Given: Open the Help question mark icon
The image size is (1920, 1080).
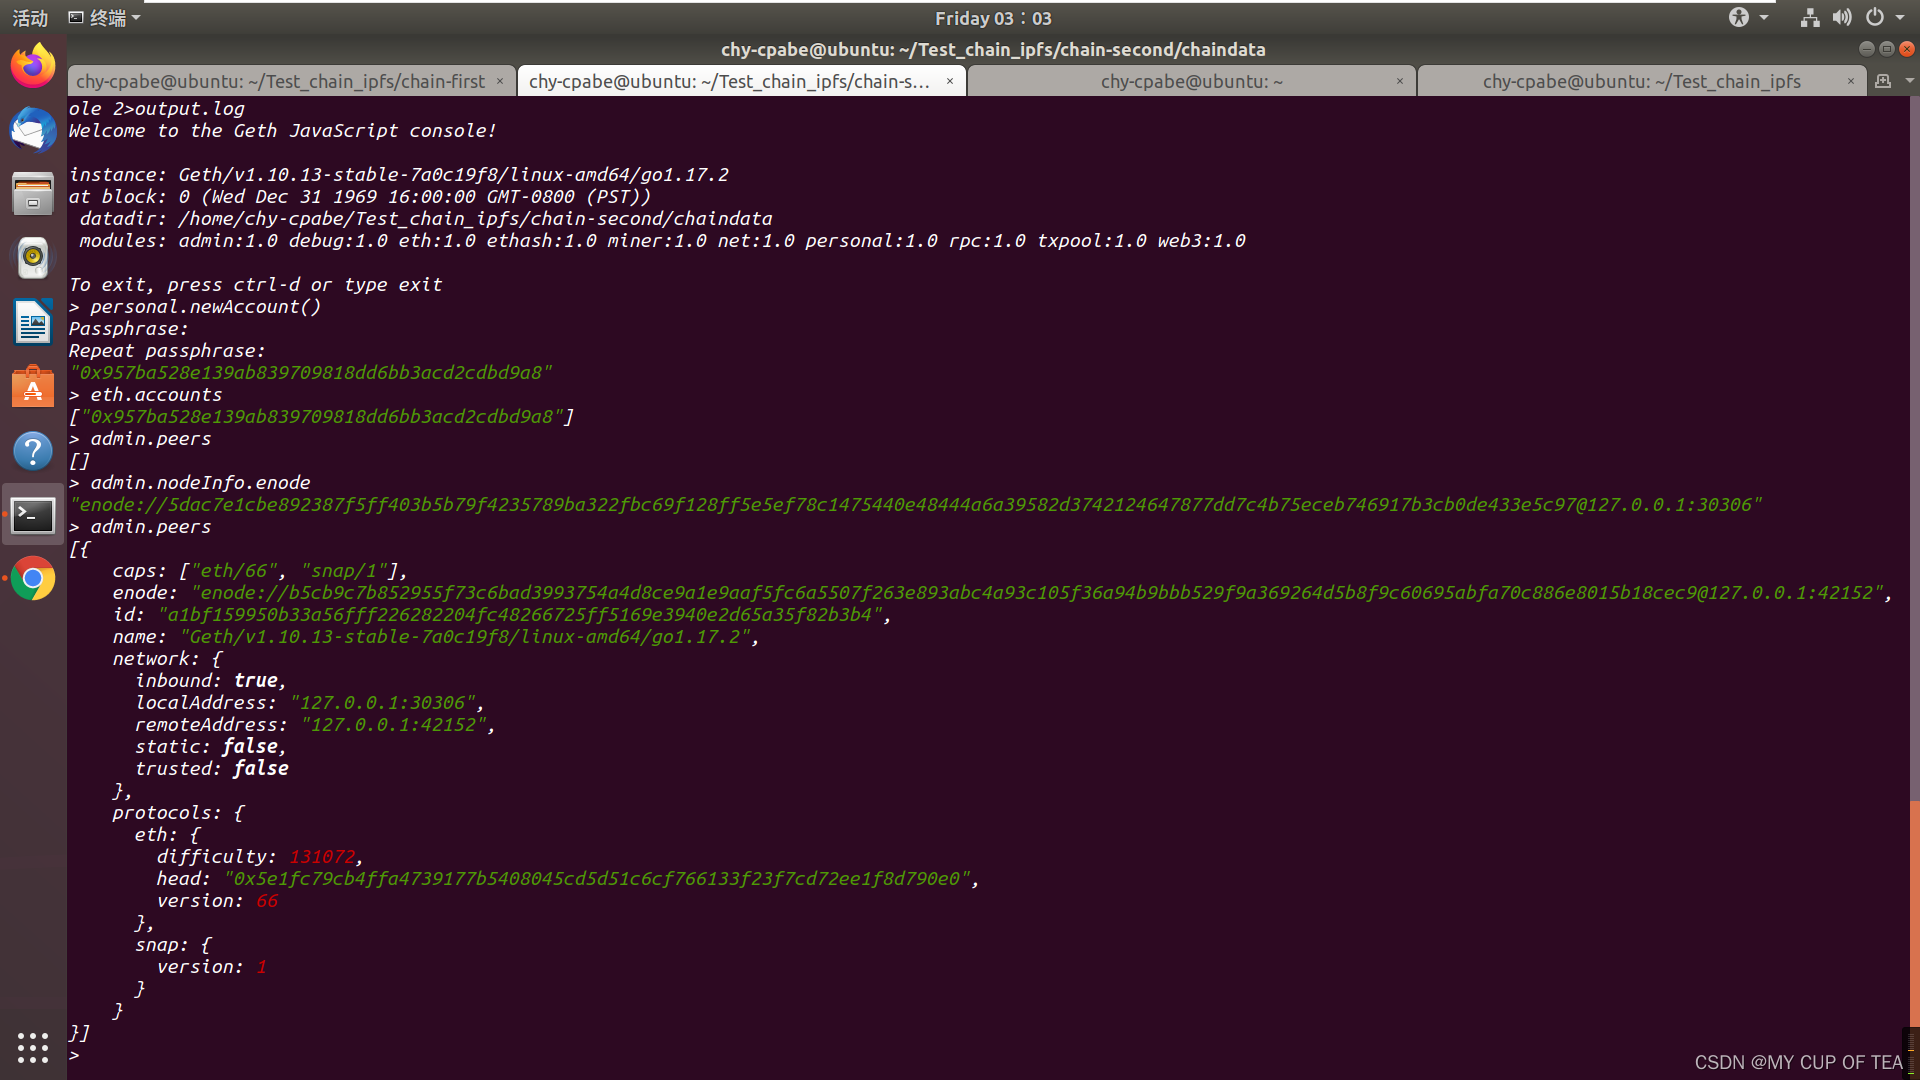Looking at the screenshot, I should [x=33, y=451].
